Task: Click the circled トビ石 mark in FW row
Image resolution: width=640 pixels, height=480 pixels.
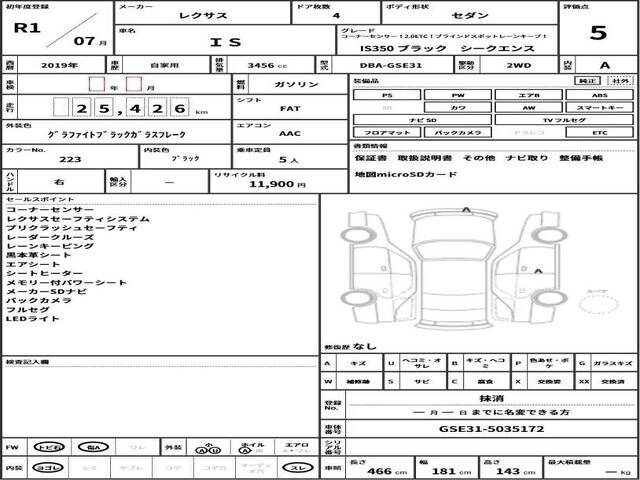Action: [x=48, y=447]
